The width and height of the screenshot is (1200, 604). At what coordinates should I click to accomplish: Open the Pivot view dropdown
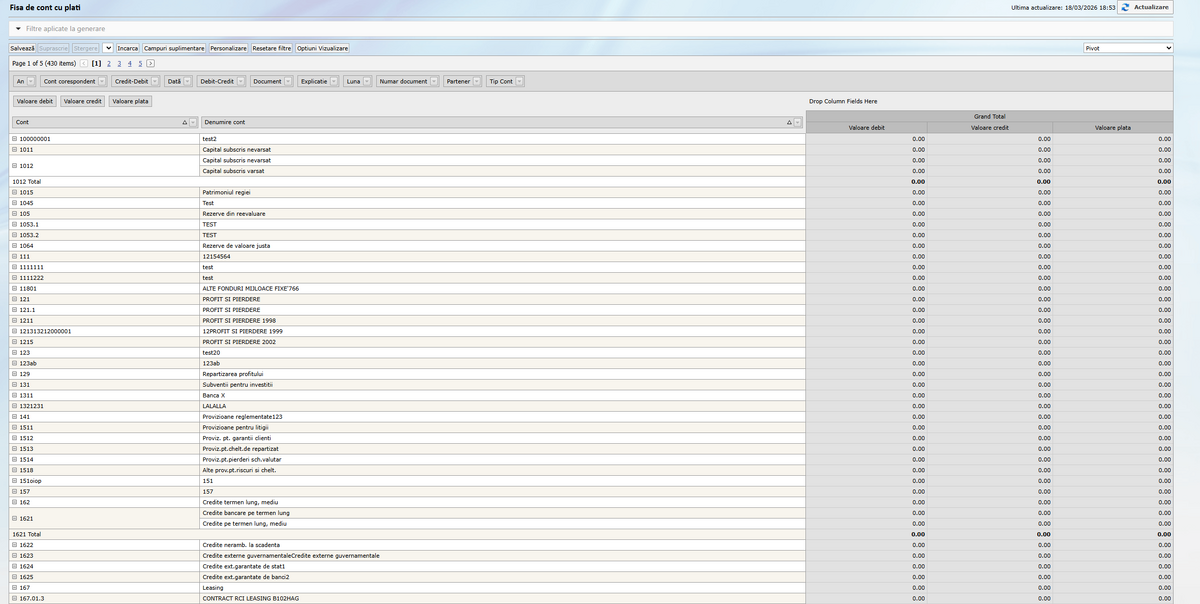click(1128, 47)
